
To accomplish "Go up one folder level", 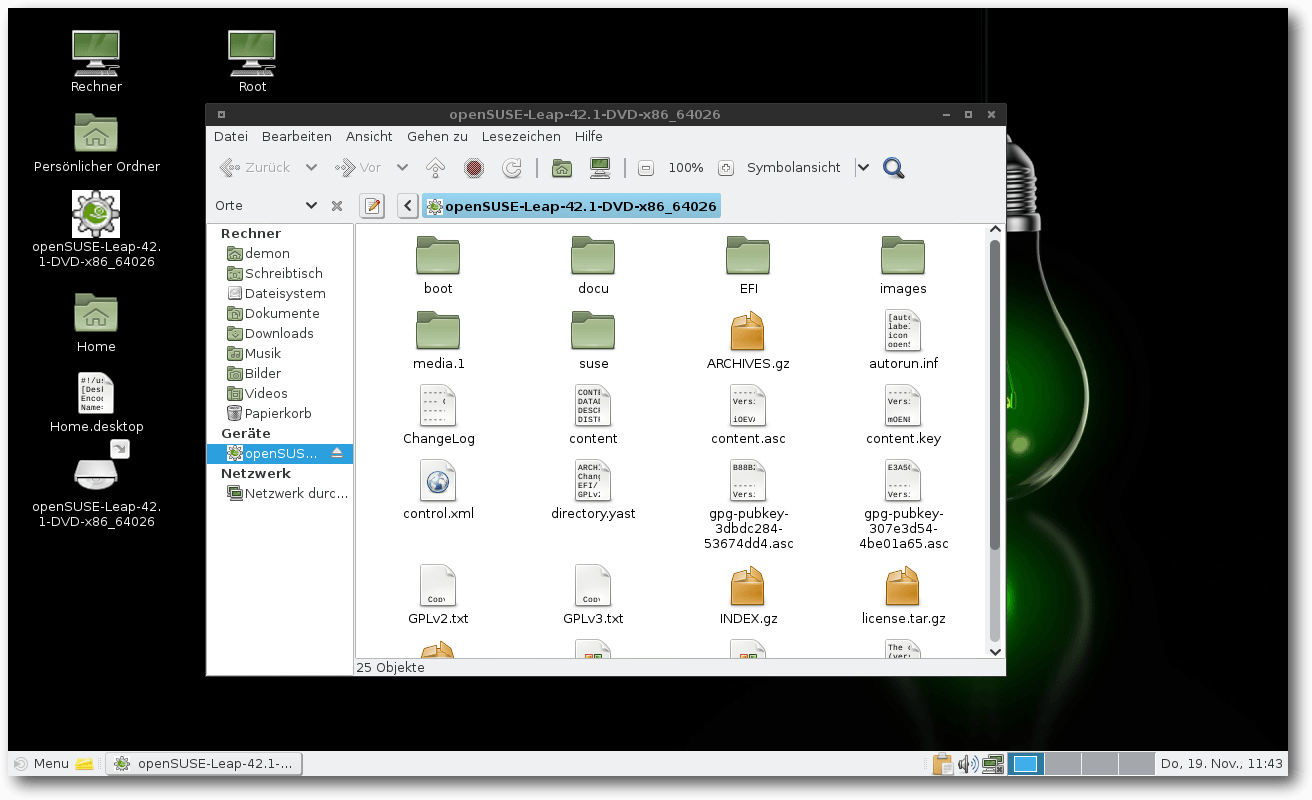I will (435, 168).
